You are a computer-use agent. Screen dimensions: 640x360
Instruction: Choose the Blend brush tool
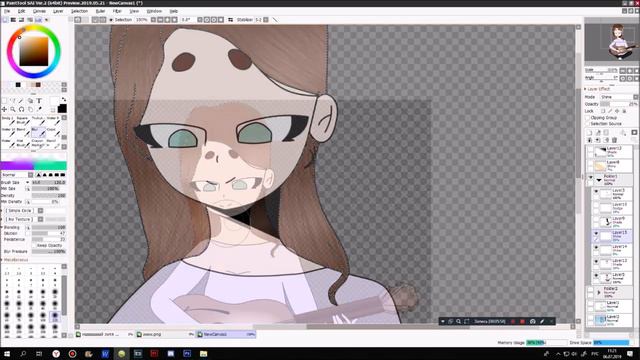pyautogui.click(x=23, y=132)
